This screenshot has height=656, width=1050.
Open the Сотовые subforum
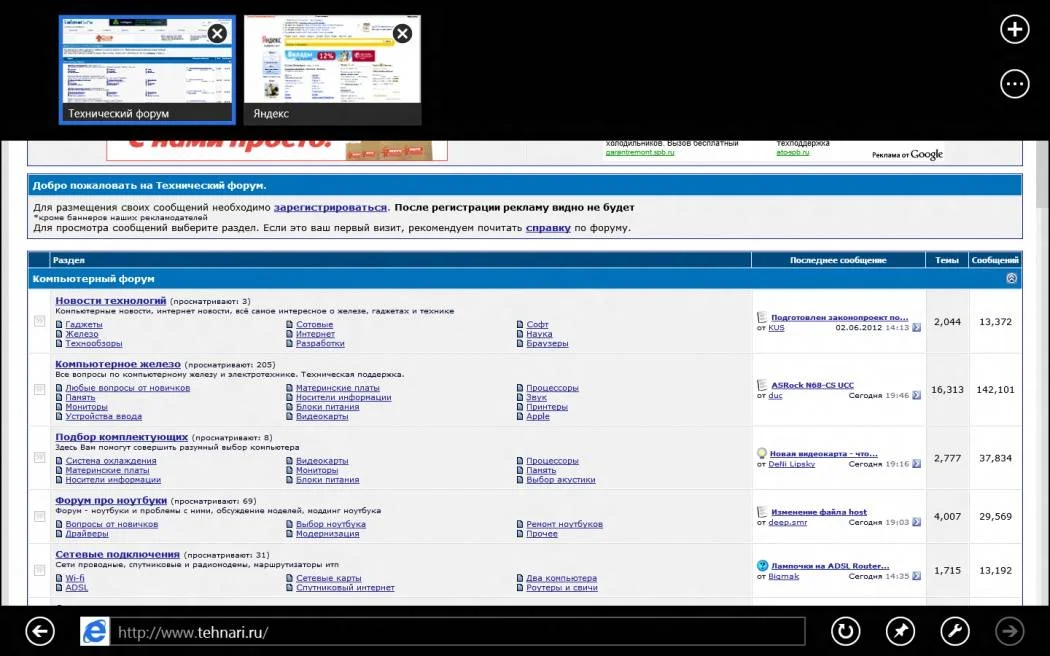pos(315,325)
